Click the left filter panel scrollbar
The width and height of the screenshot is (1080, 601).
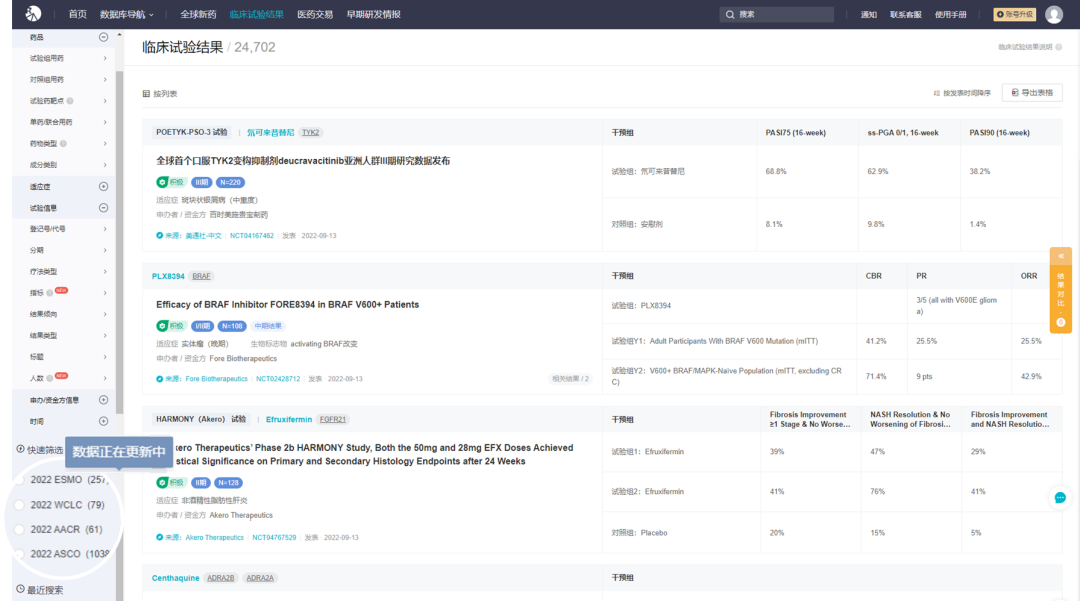click(120, 241)
